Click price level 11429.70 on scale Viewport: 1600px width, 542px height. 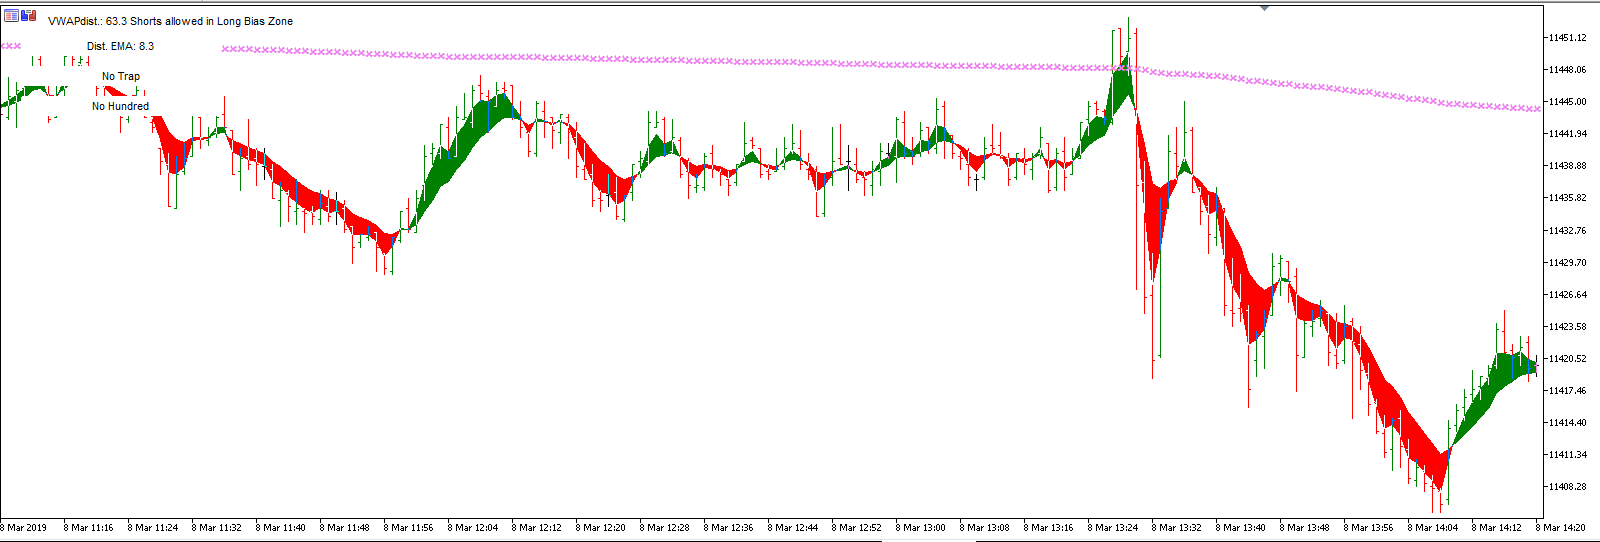1567,263
